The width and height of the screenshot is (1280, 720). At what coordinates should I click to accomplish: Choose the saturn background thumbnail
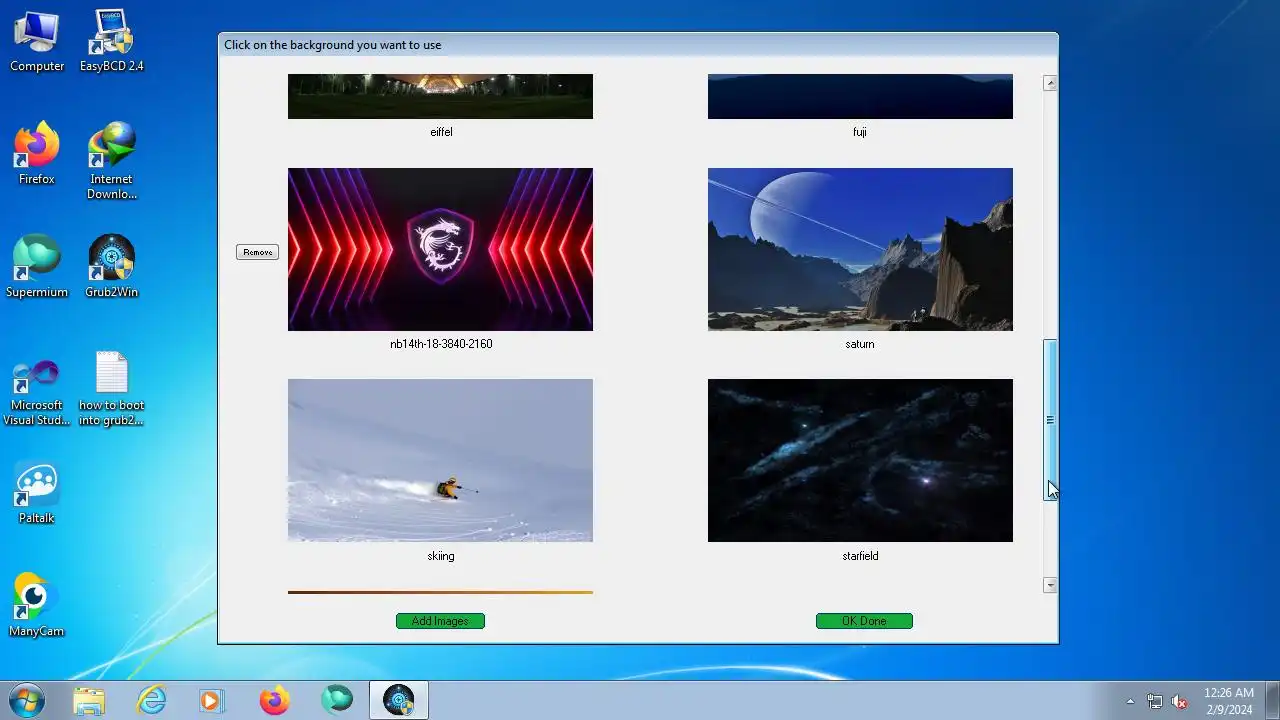[860, 249]
